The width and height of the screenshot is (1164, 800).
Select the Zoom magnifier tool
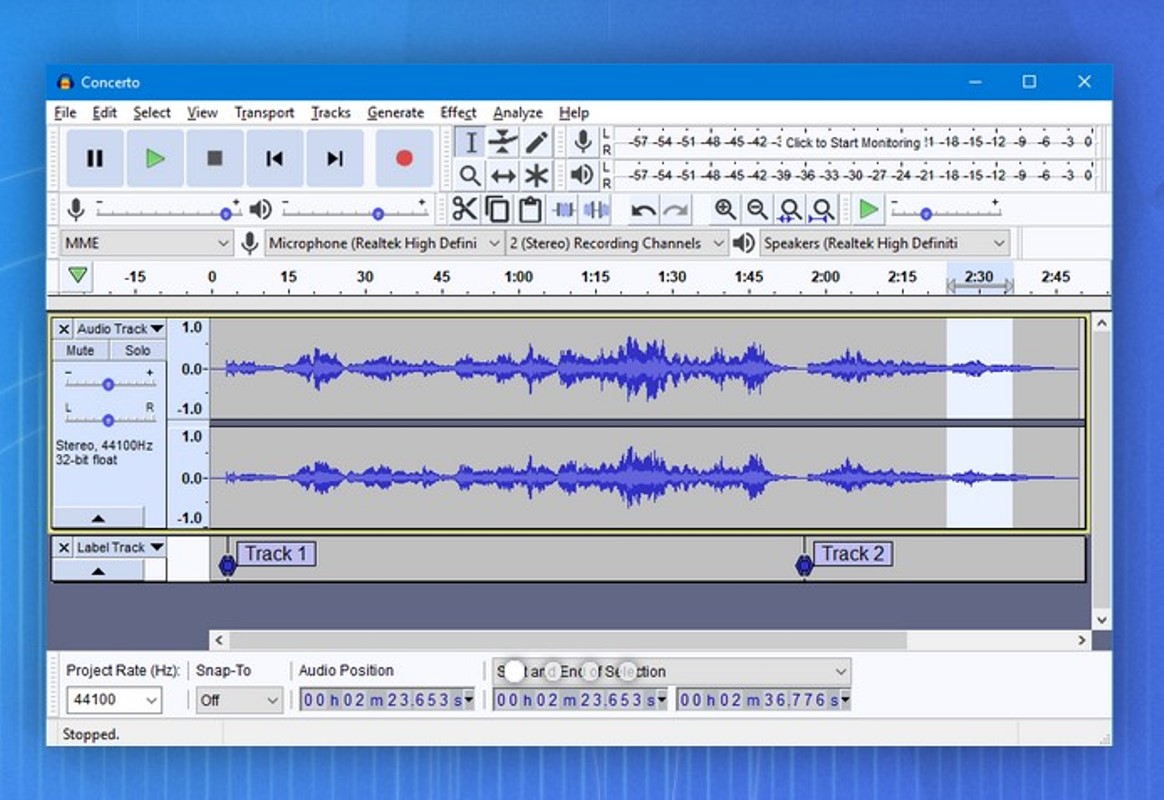(470, 175)
